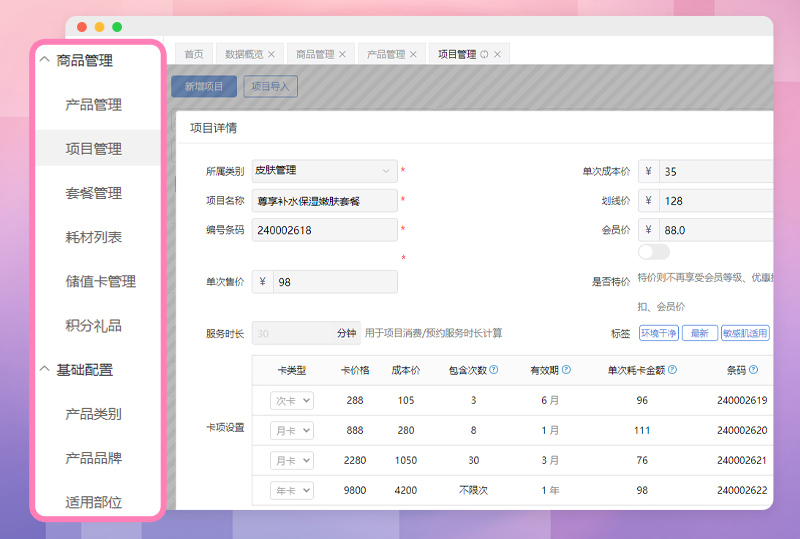The height and width of the screenshot is (539, 800).
Task: Open 套餐管理 in the sidebar
Action: [x=94, y=193]
